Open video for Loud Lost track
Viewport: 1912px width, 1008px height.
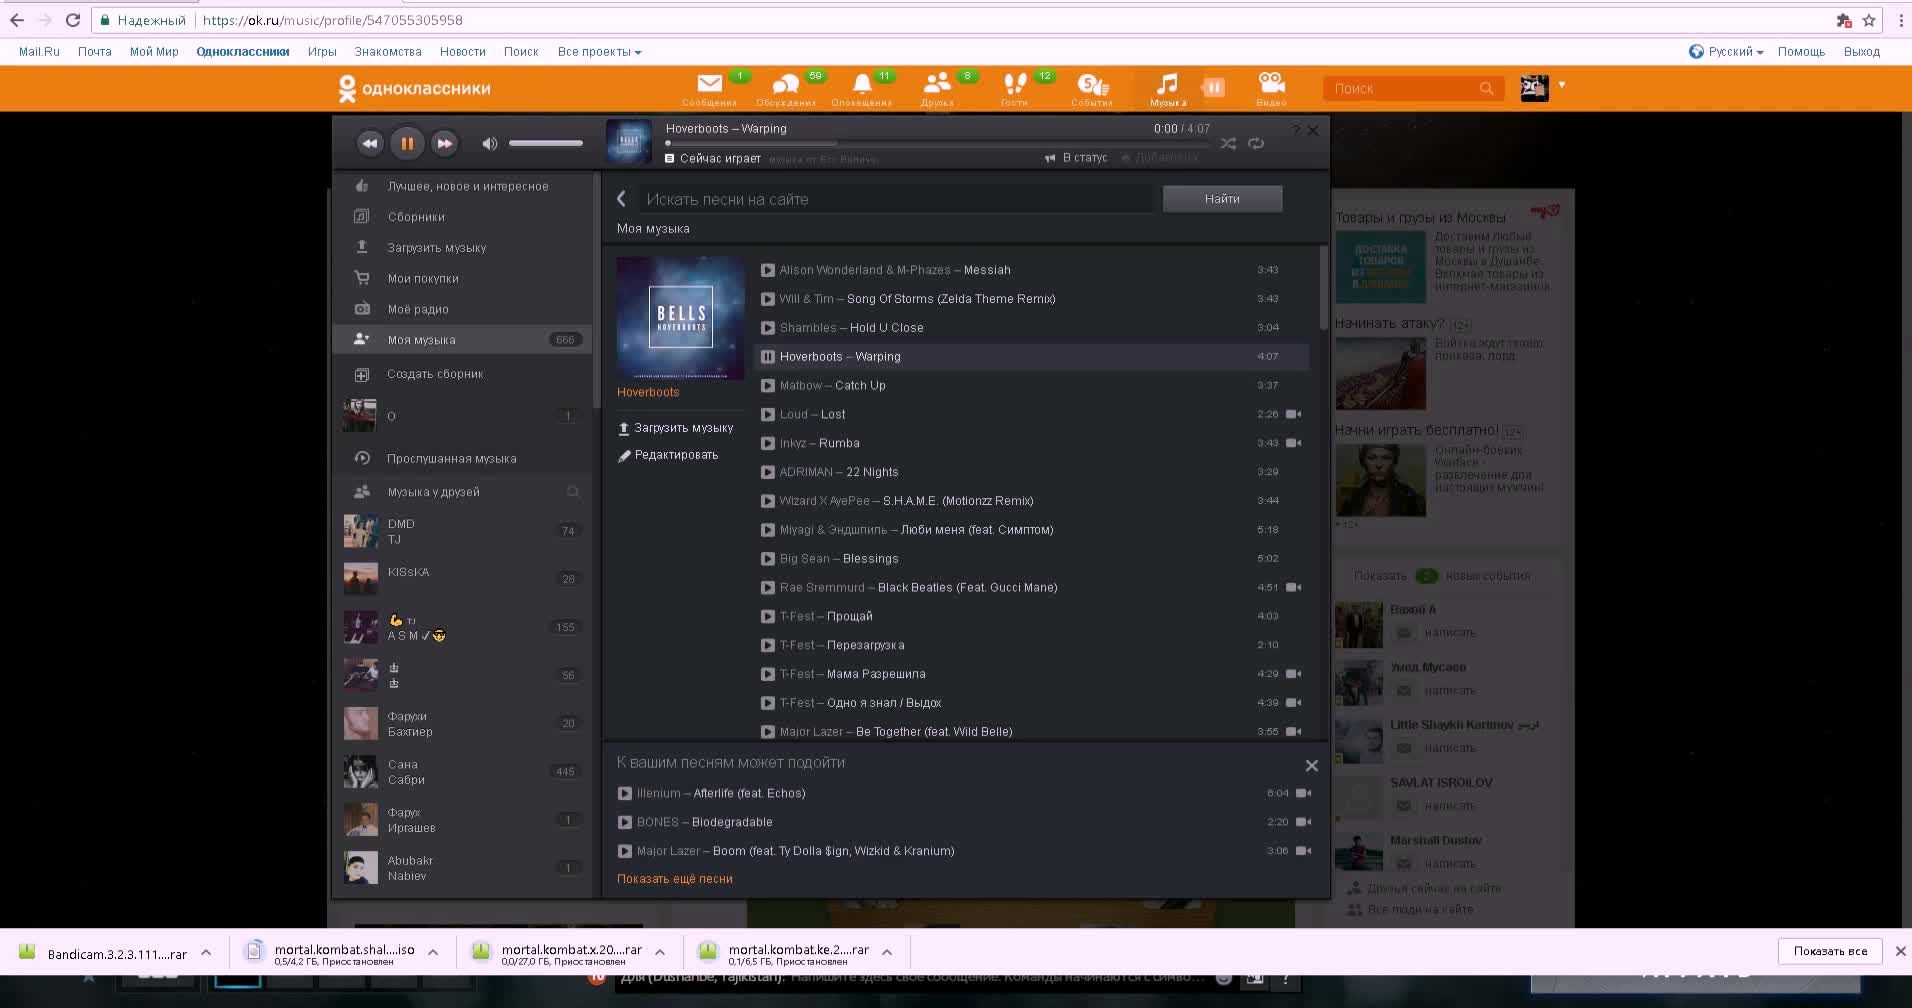click(x=1293, y=414)
